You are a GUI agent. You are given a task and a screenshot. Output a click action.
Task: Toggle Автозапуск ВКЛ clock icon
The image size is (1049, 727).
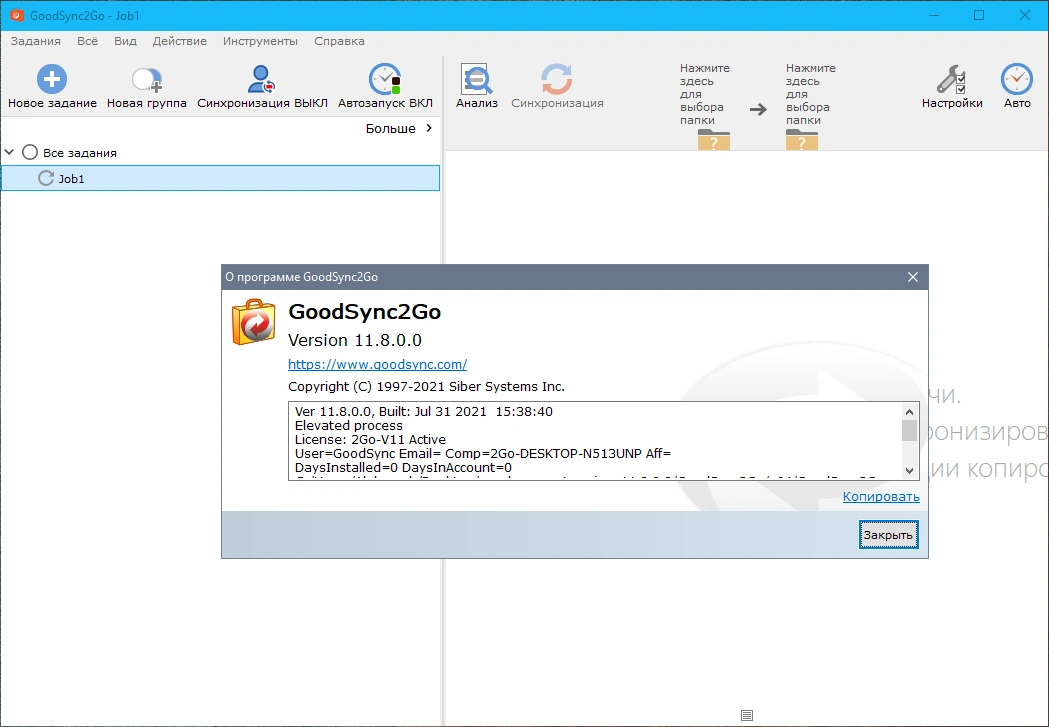point(385,79)
